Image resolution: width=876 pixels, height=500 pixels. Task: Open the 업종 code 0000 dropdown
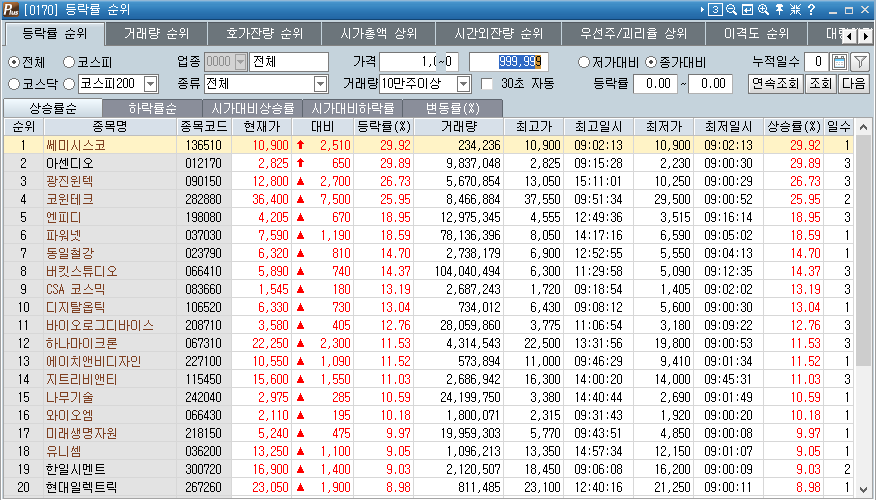point(240,61)
